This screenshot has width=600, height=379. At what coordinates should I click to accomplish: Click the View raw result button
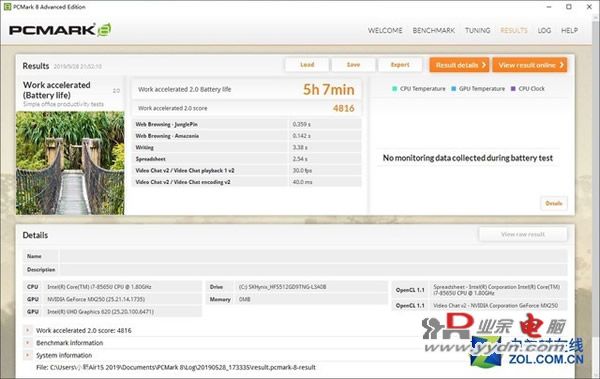[523, 234]
